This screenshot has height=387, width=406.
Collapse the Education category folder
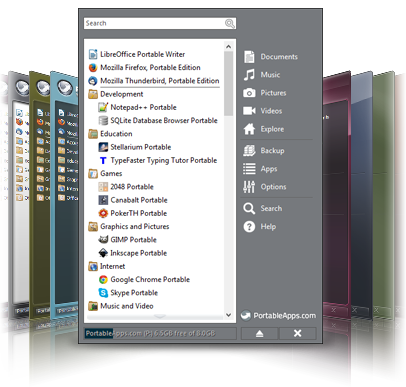pyautogui.click(x=93, y=134)
